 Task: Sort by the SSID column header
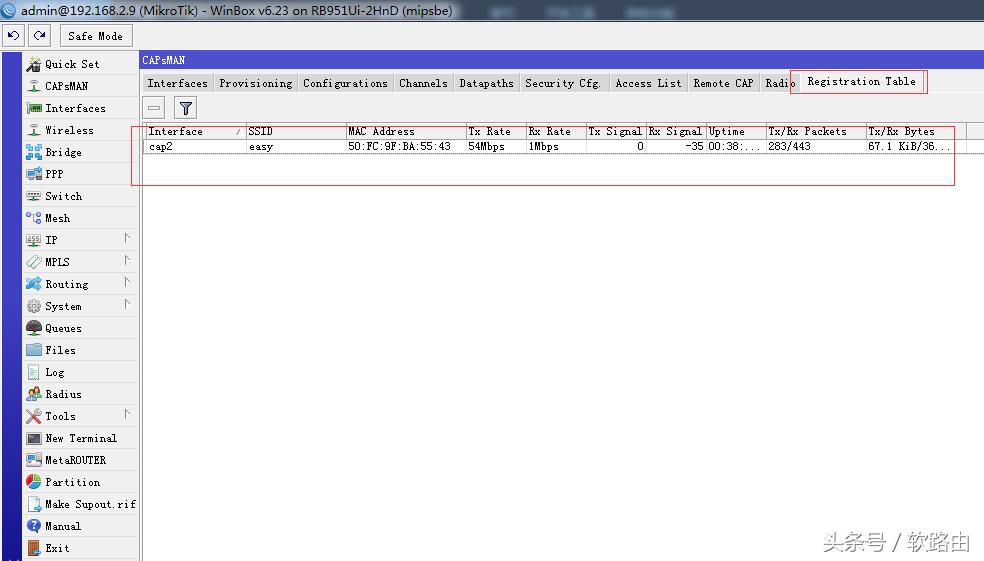tap(296, 131)
